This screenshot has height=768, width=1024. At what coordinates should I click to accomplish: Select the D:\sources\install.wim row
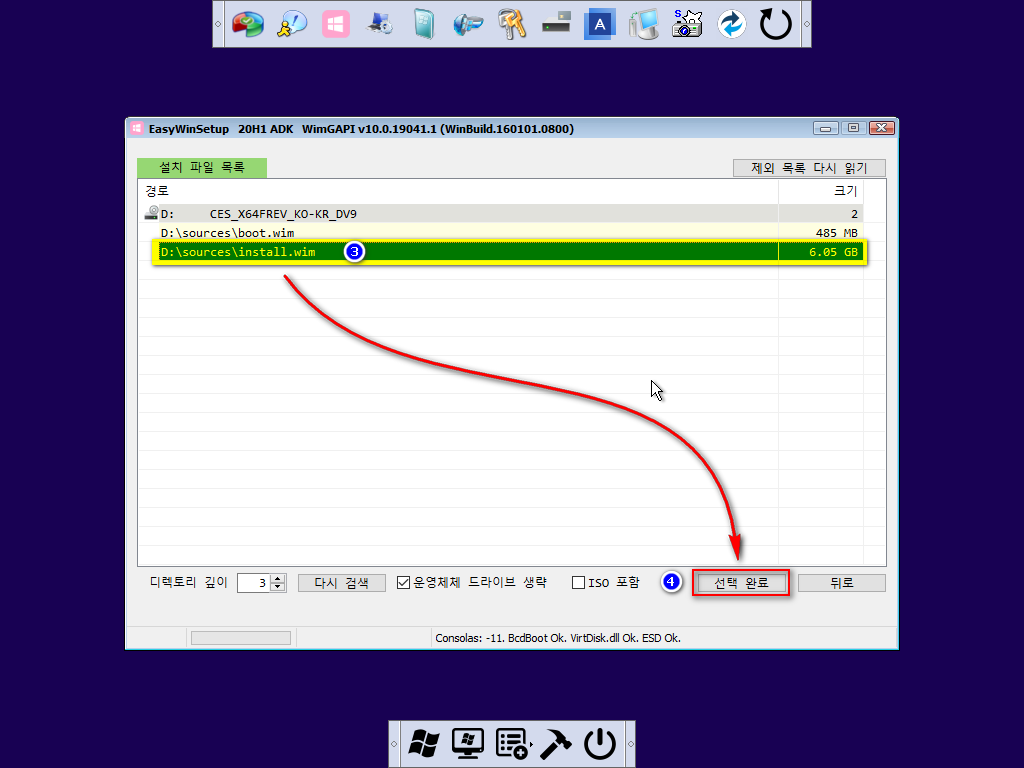tap(509, 252)
